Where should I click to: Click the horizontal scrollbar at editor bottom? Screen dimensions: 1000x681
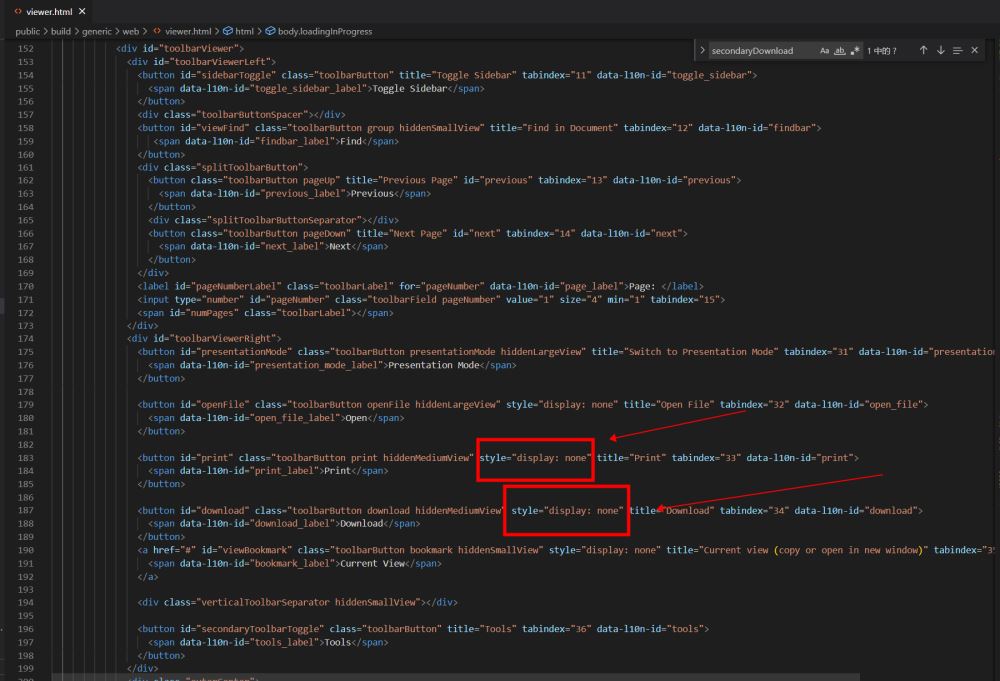(x=455, y=677)
